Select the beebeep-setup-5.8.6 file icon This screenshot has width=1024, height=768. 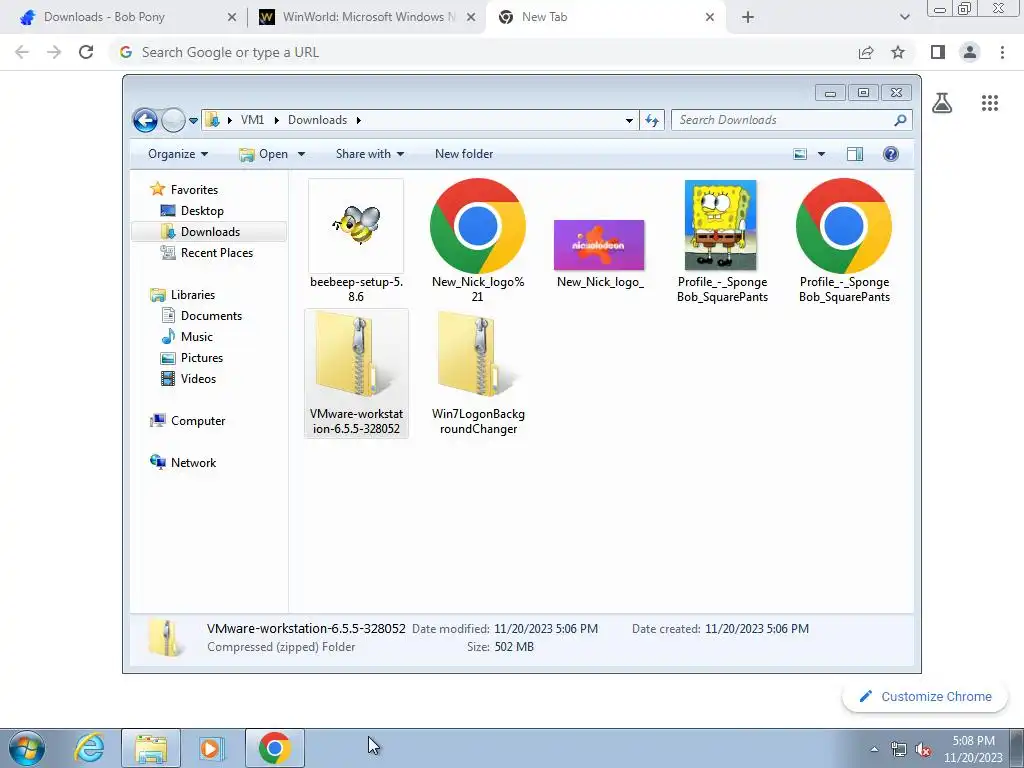point(356,226)
